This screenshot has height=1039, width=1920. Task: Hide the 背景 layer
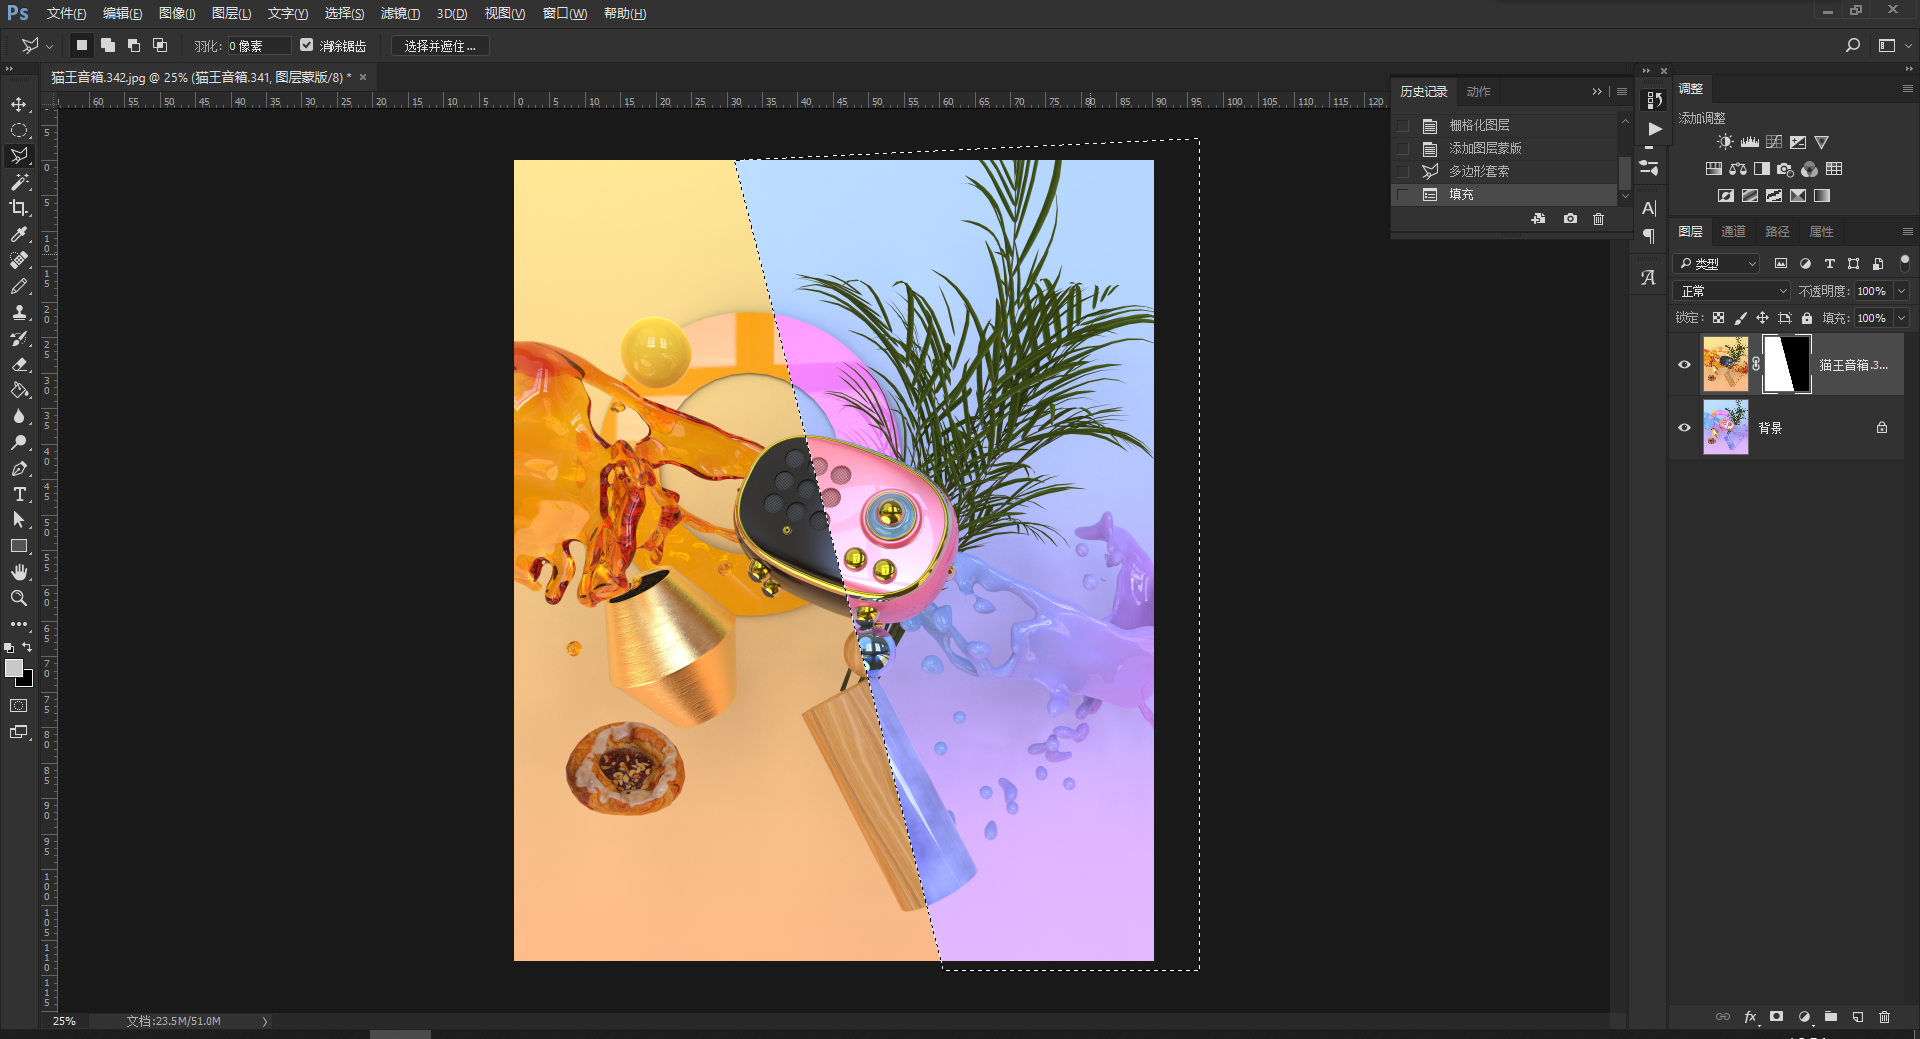click(1685, 427)
